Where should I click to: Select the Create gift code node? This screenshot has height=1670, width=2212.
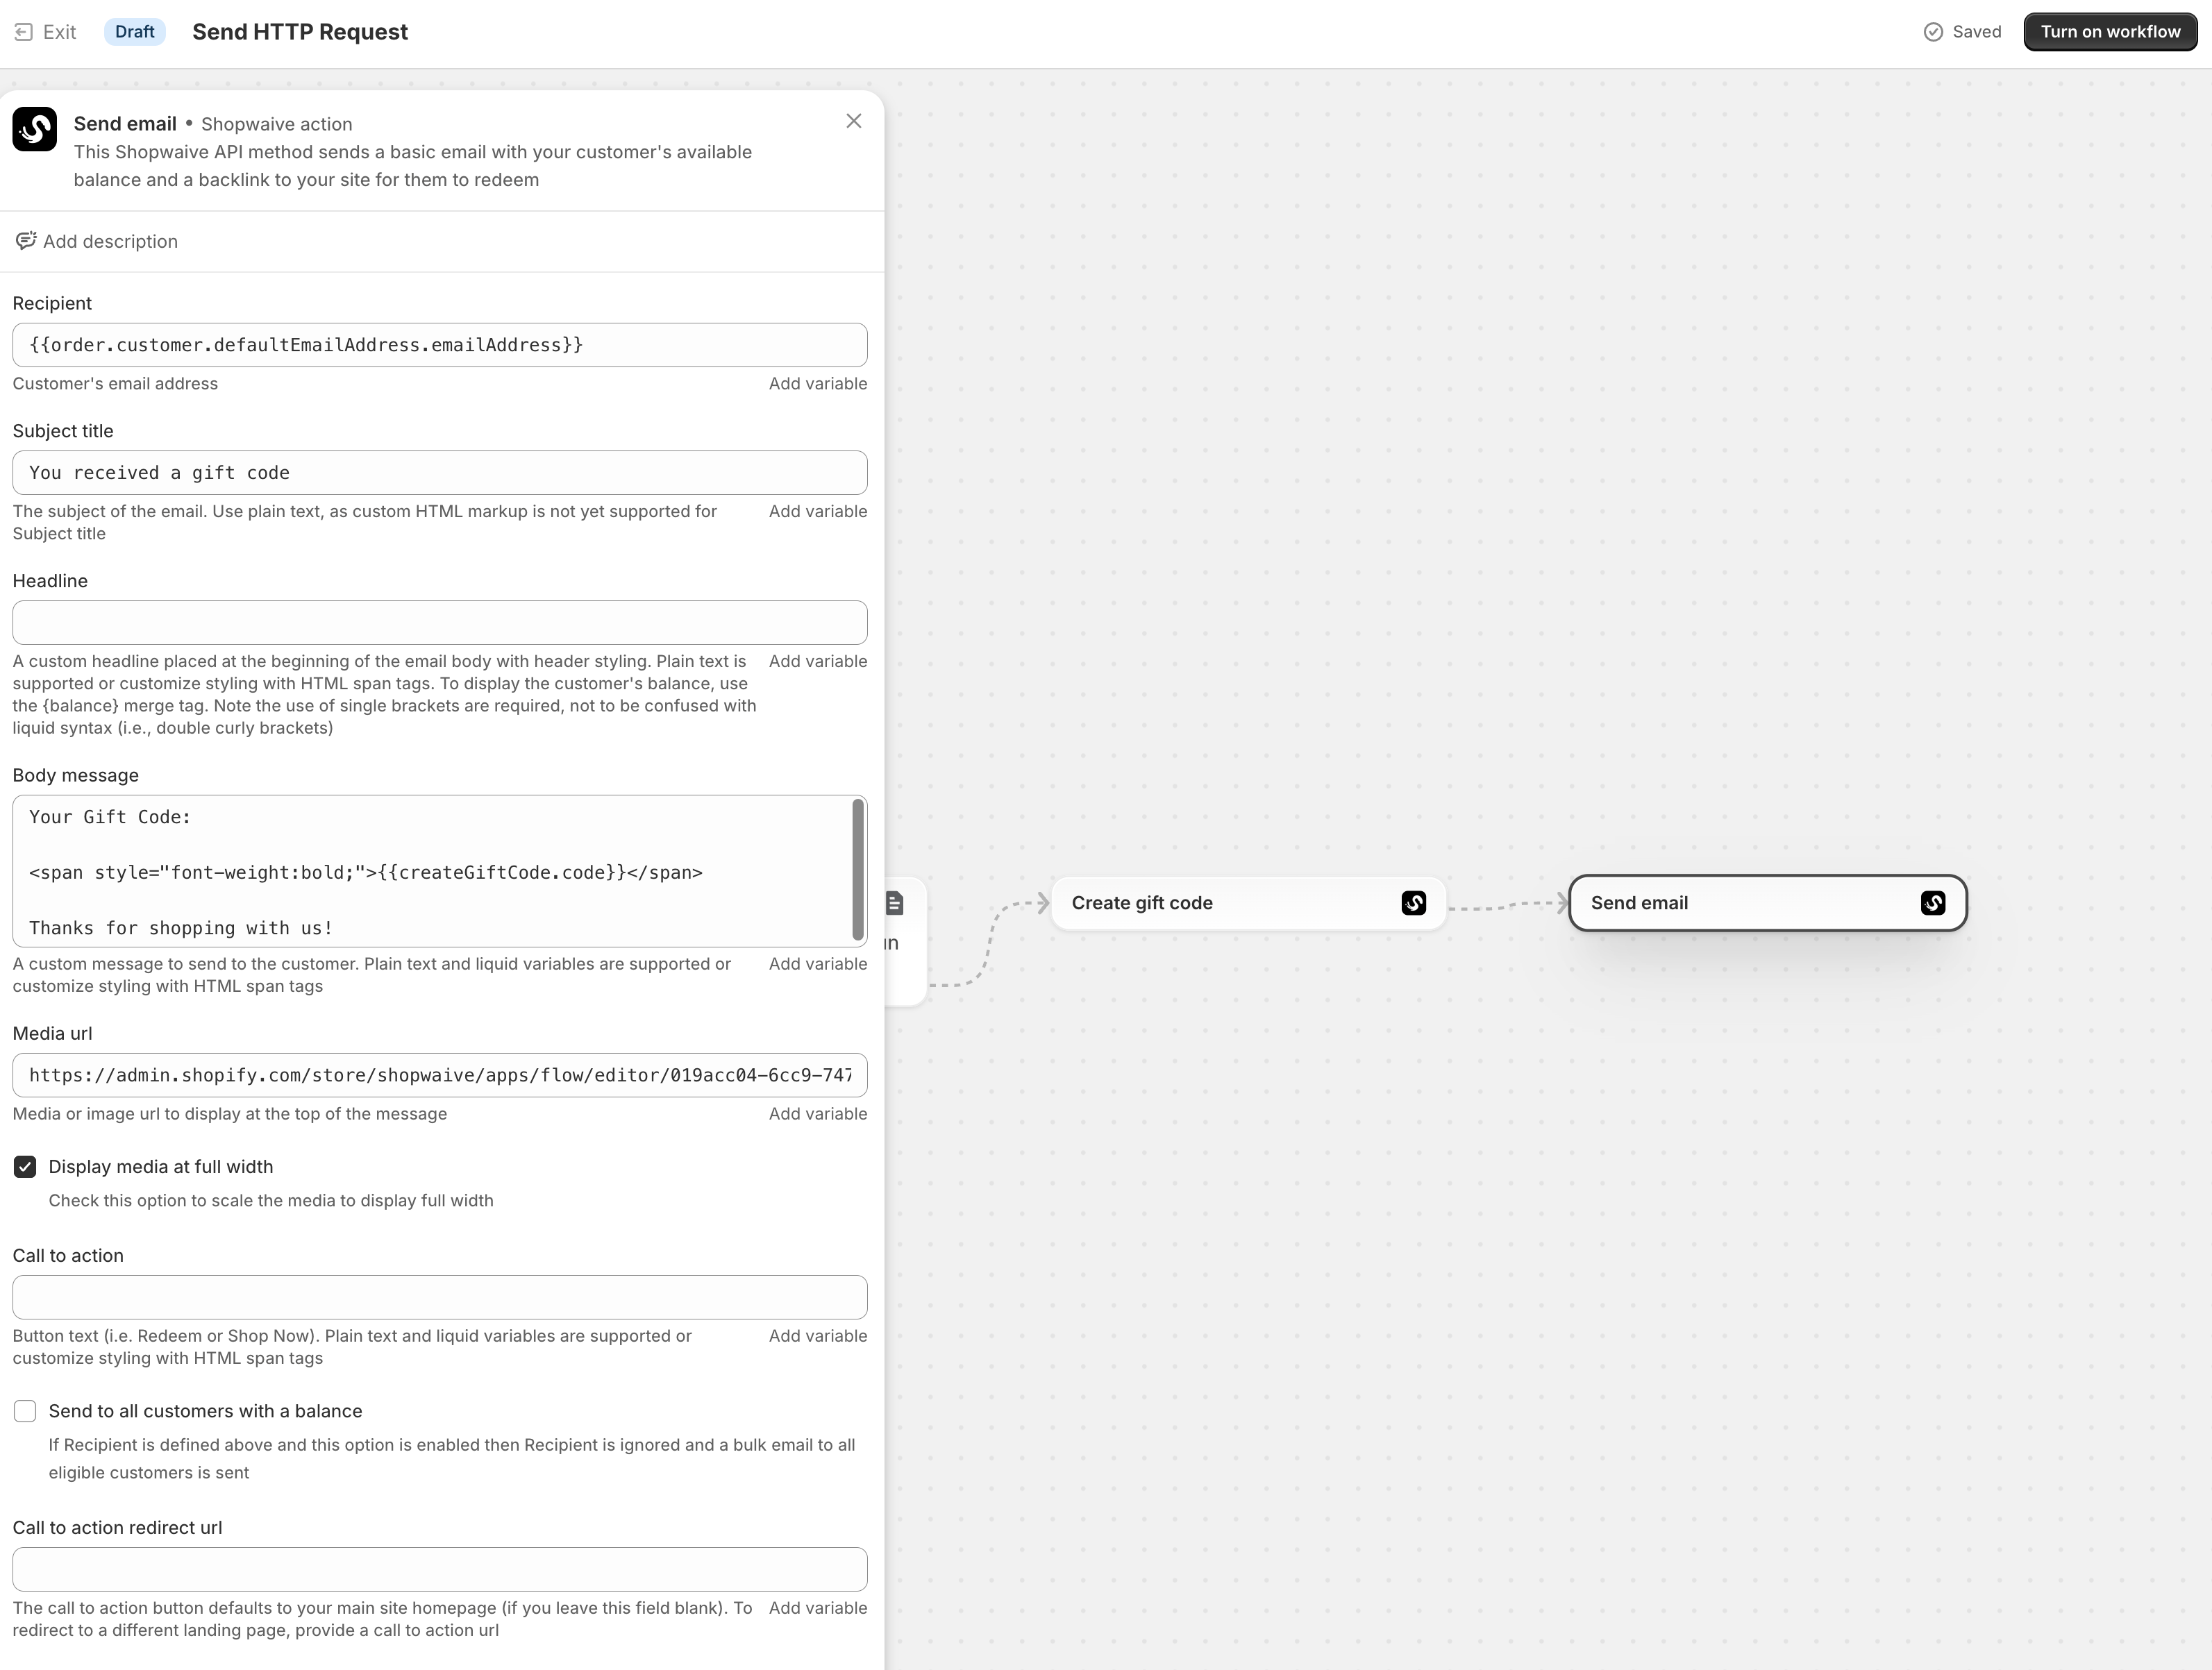click(x=1248, y=903)
